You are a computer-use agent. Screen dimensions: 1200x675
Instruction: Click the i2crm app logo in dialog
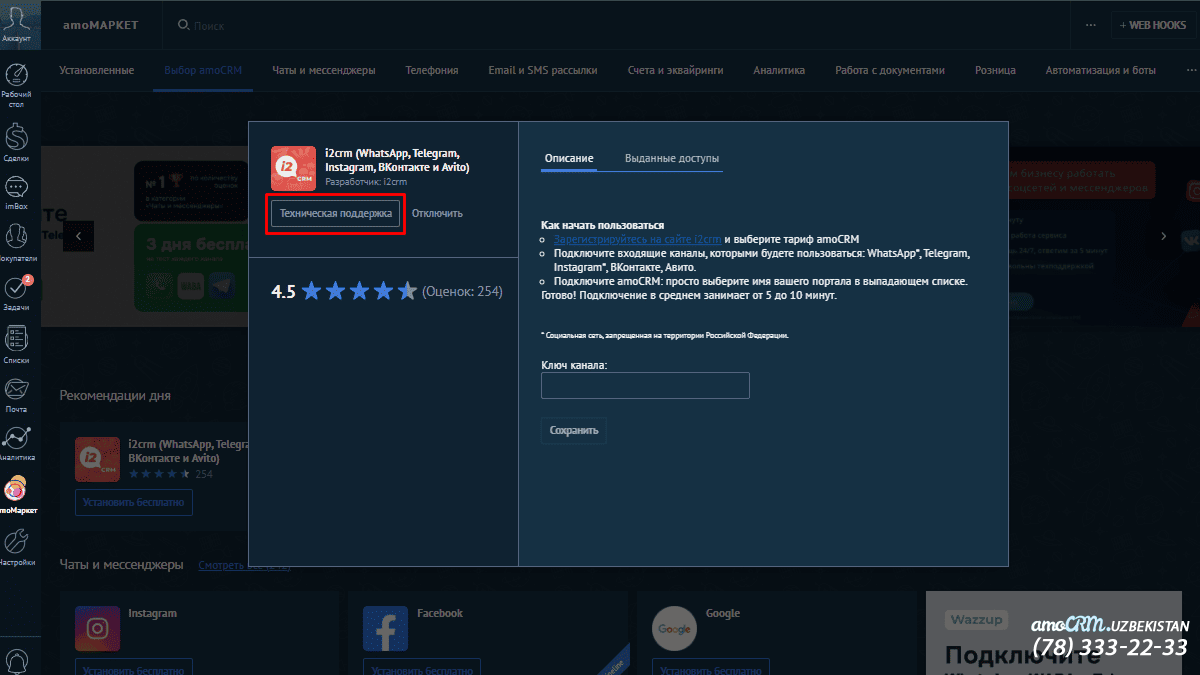294,168
